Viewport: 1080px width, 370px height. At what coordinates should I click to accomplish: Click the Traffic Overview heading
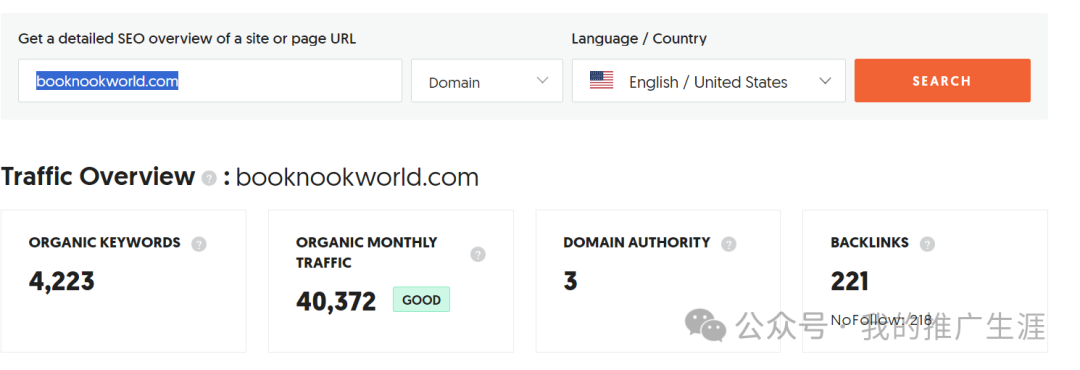(x=98, y=177)
